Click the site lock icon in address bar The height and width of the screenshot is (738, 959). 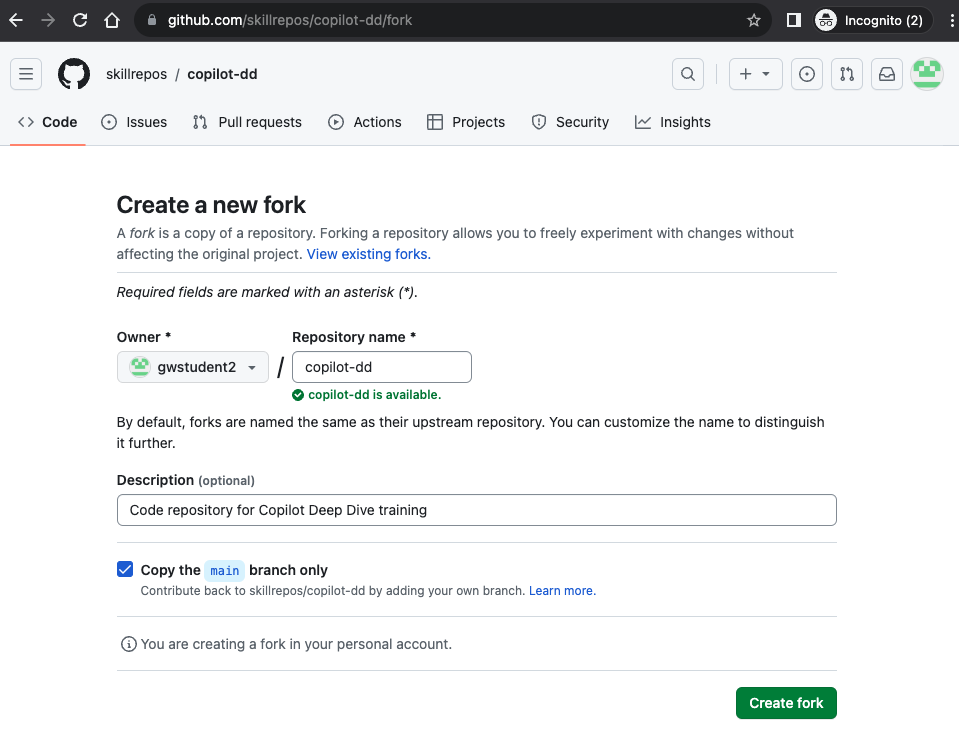(x=152, y=20)
